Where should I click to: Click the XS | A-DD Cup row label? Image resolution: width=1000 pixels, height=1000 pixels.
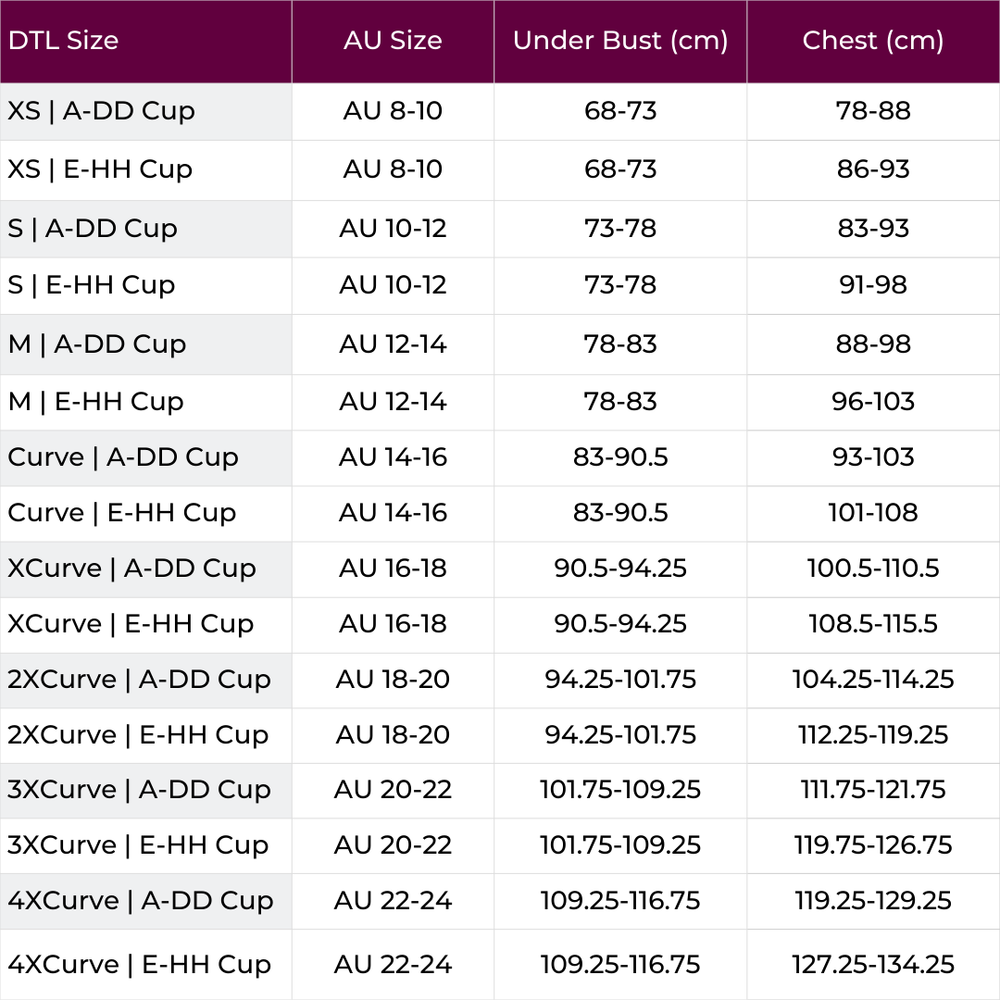[x=101, y=112]
